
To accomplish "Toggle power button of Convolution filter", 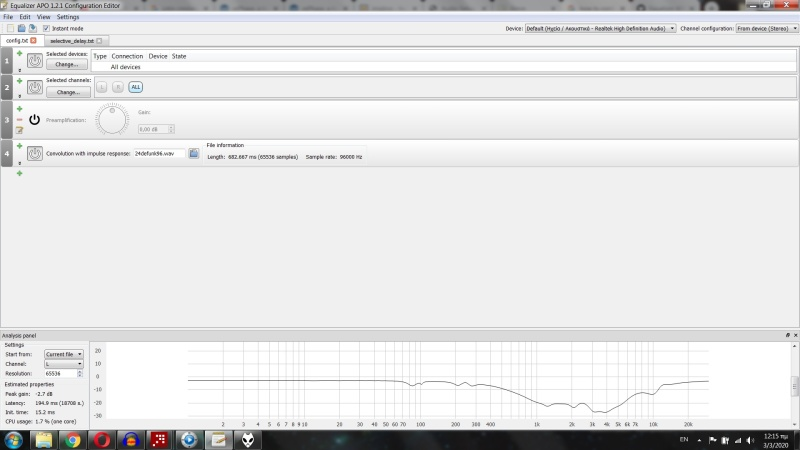I will pyautogui.click(x=34, y=153).
